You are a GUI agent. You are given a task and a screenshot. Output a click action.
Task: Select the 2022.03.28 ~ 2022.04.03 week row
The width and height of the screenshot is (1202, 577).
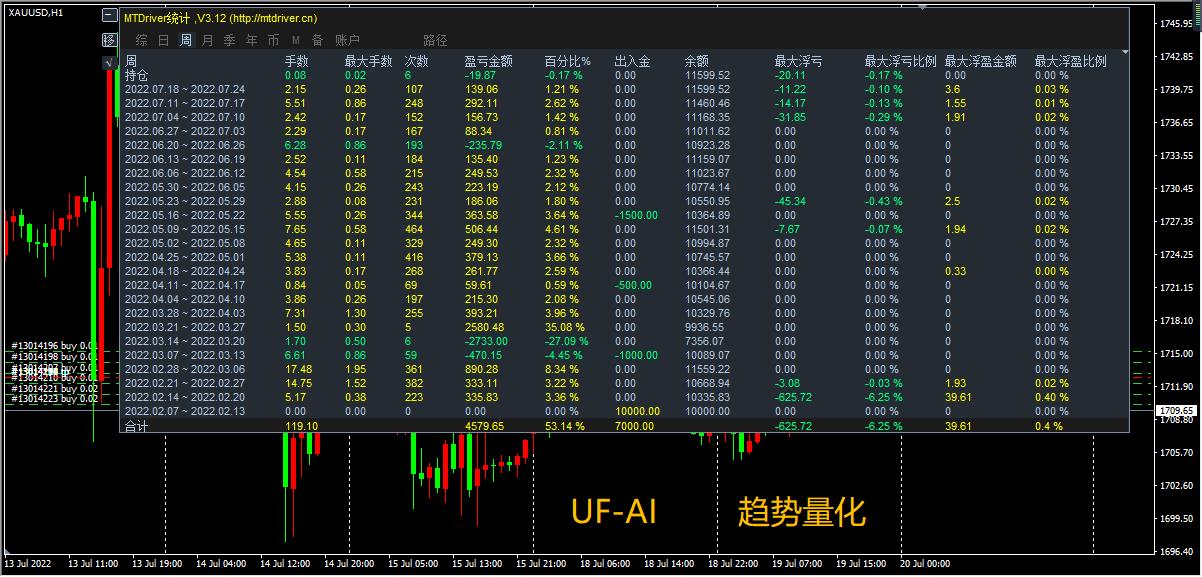click(624, 313)
